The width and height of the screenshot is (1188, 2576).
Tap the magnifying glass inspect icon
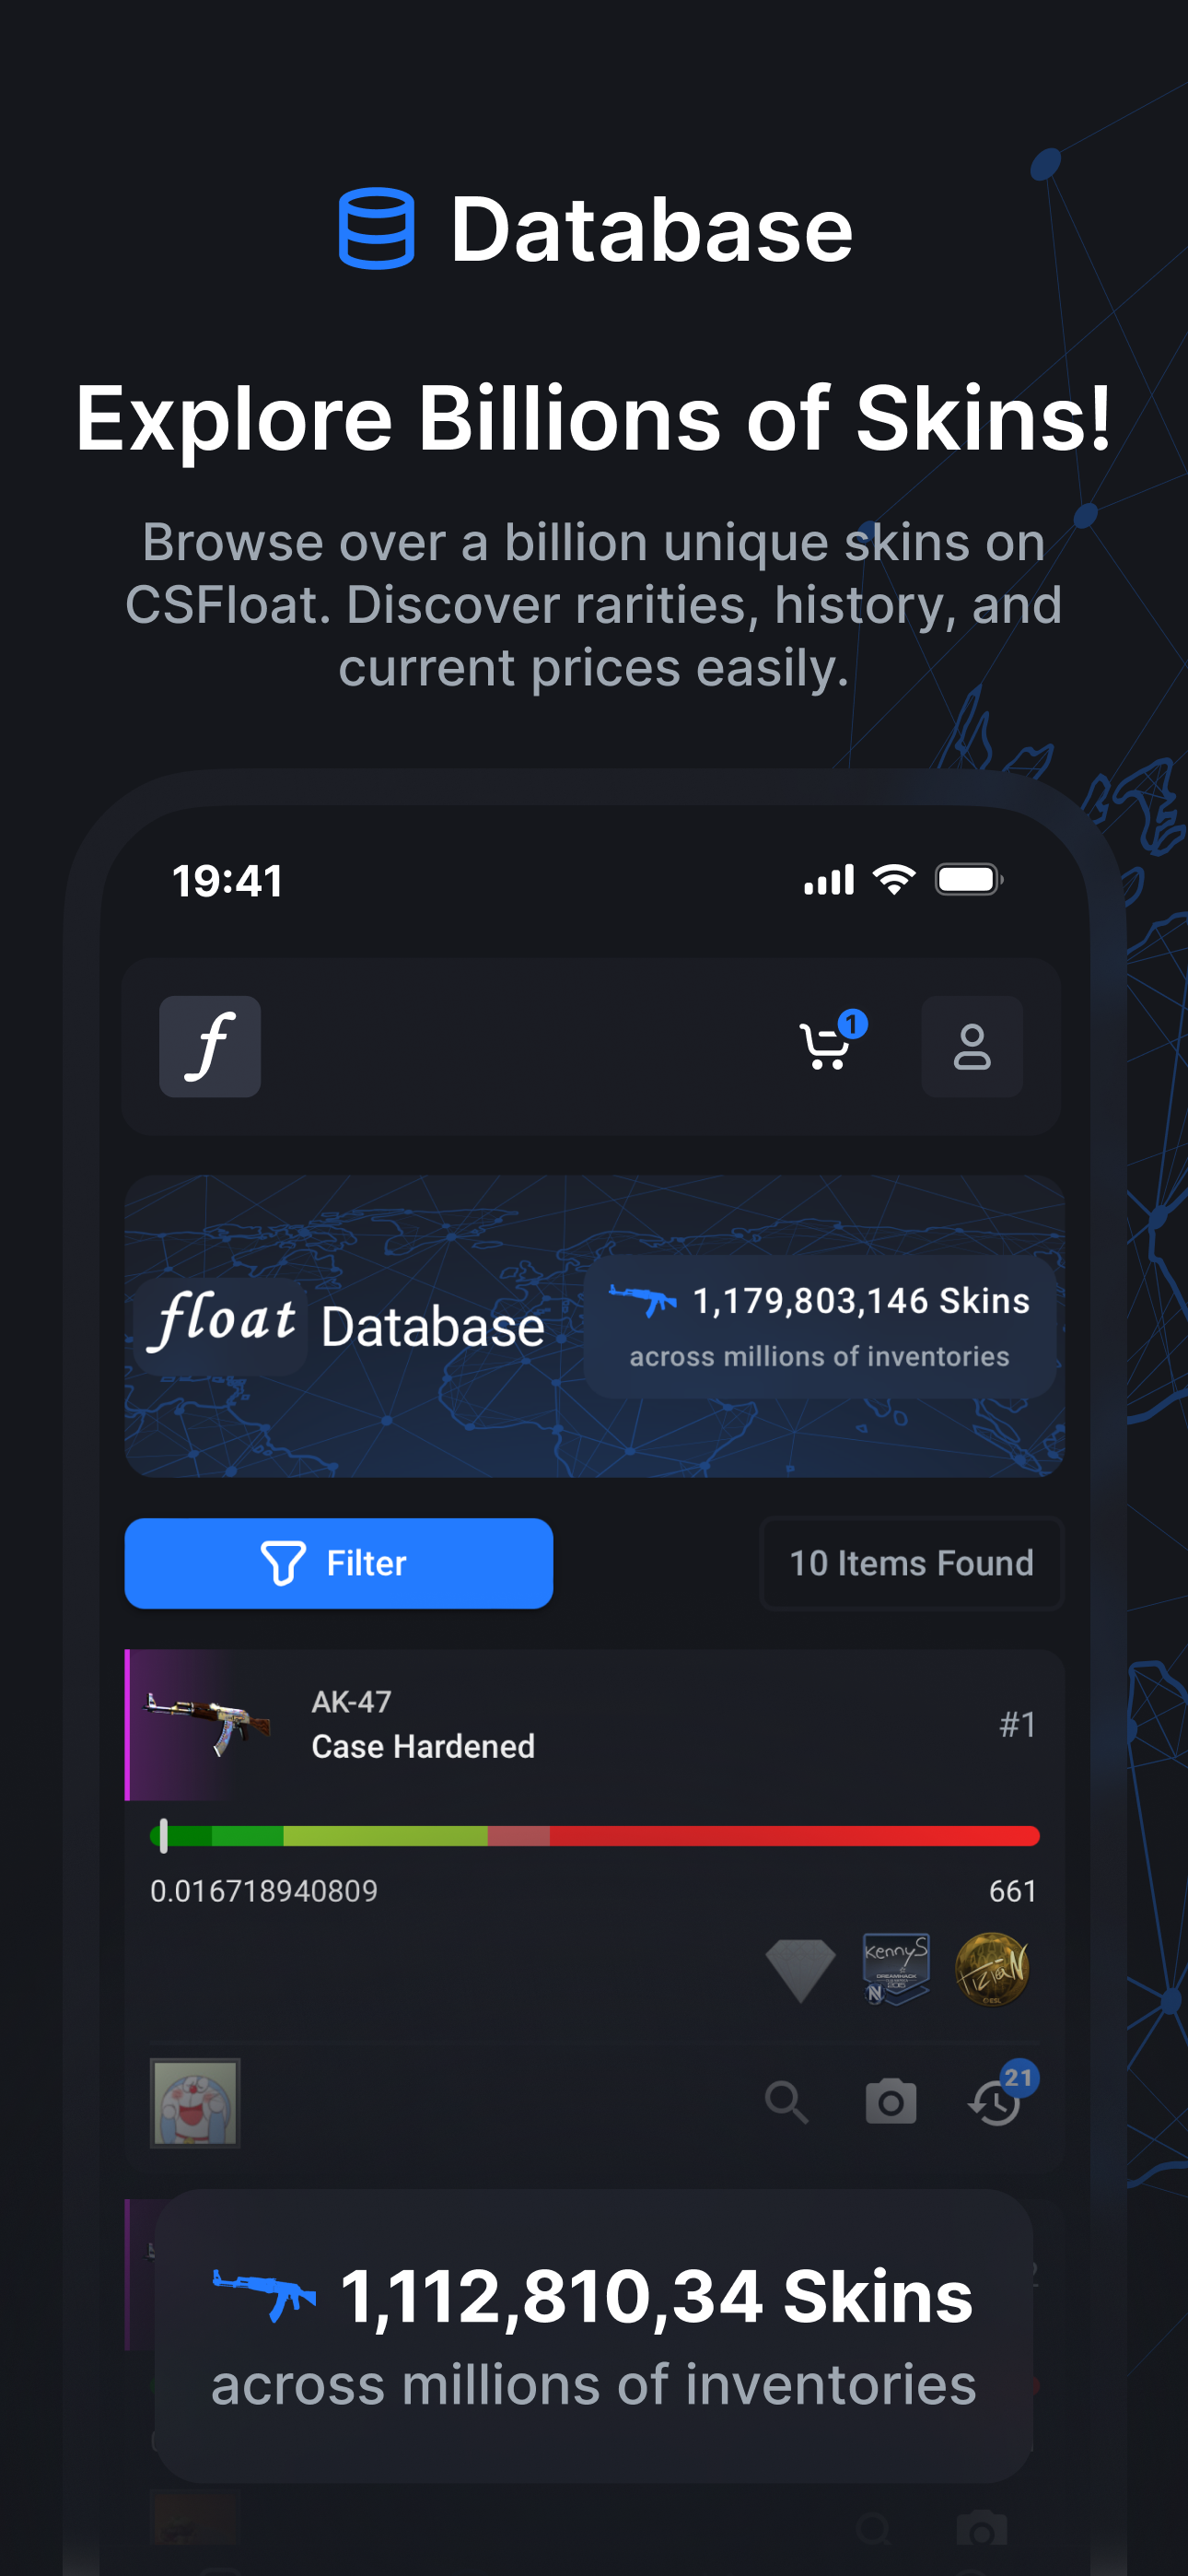[787, 2102]
